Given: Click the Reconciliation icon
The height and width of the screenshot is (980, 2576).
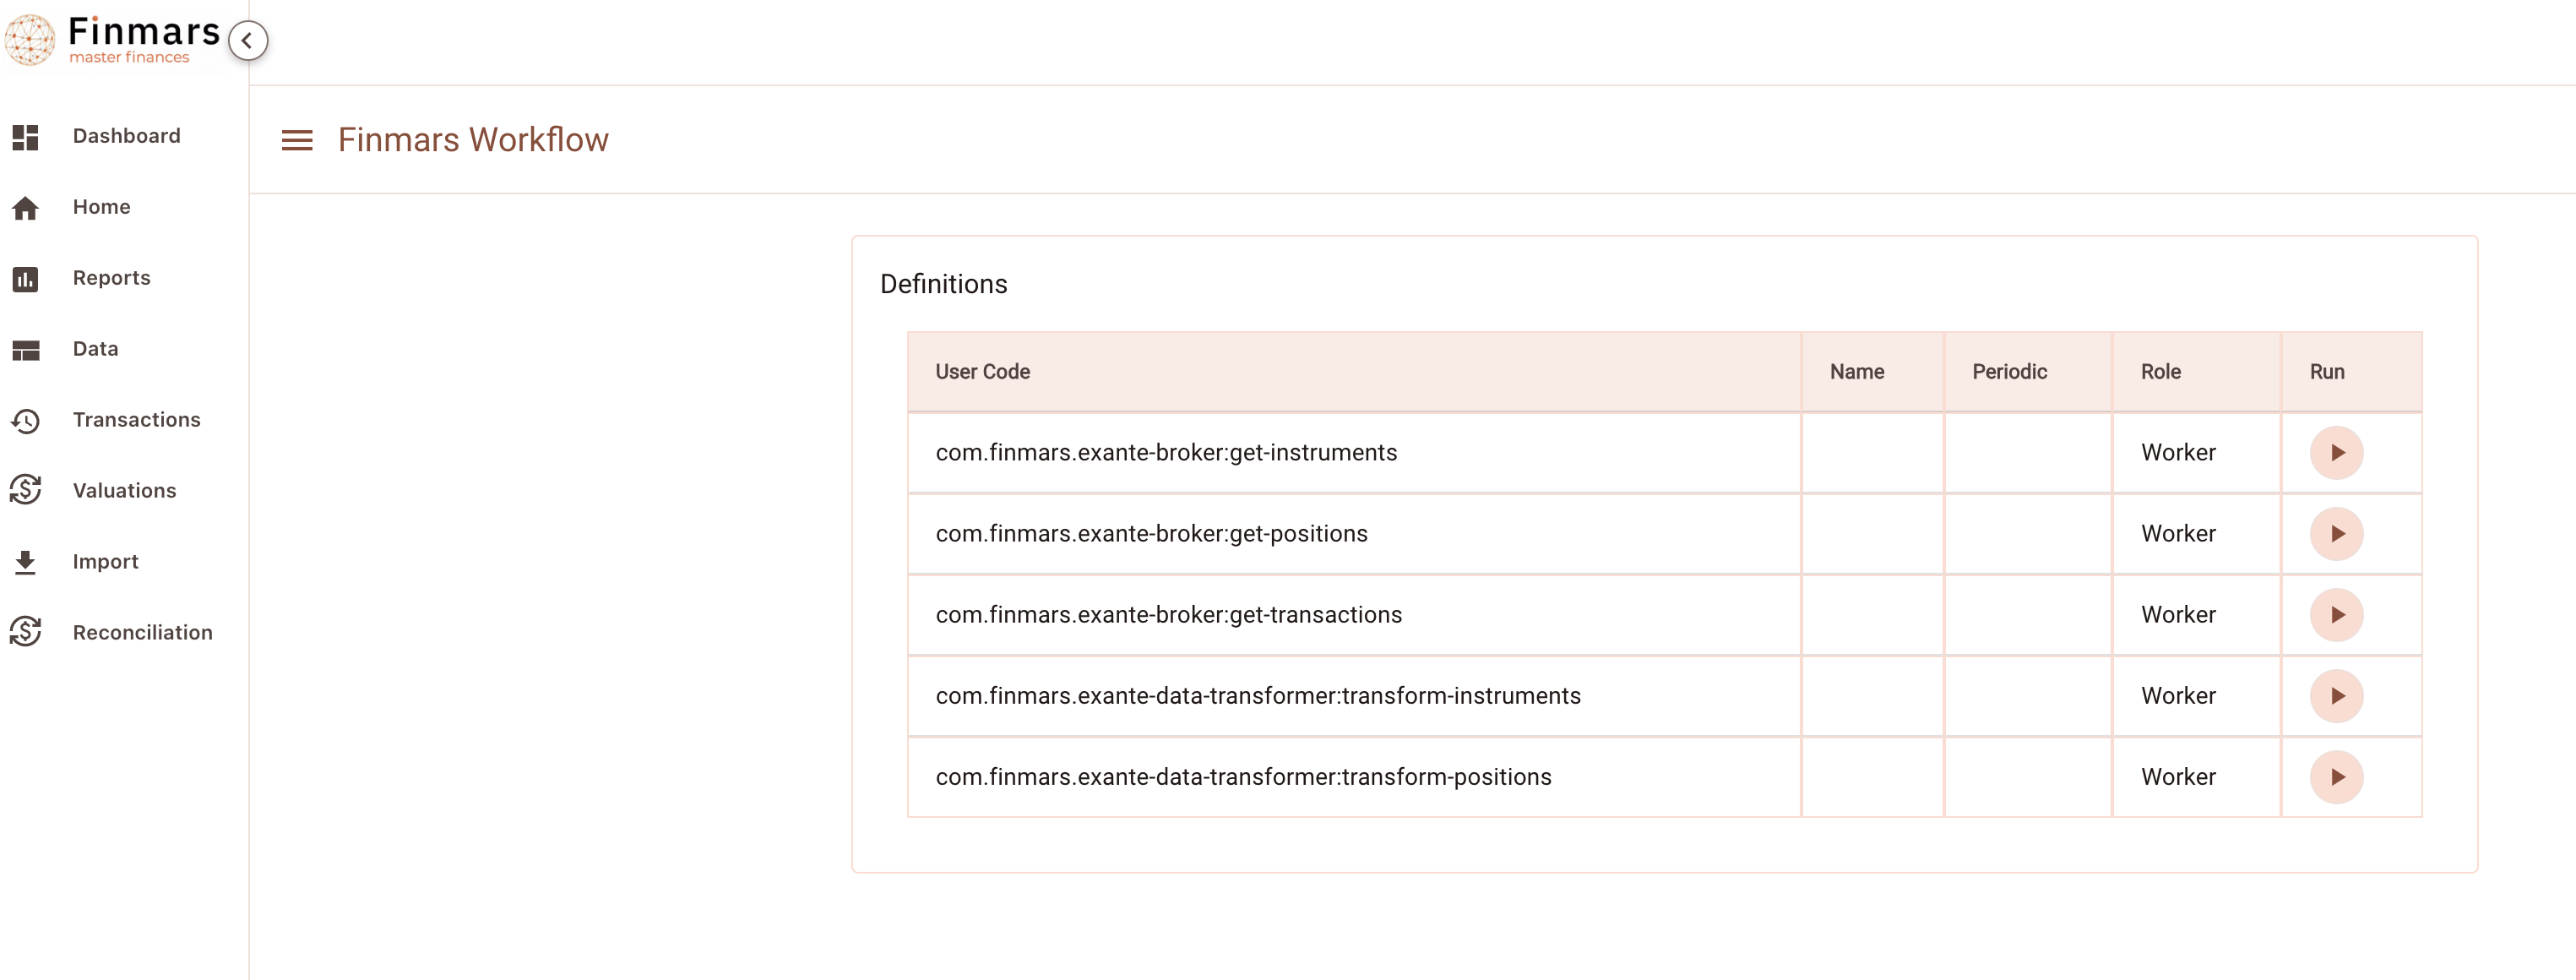Looking at the screenshot, I should point(25,632).
